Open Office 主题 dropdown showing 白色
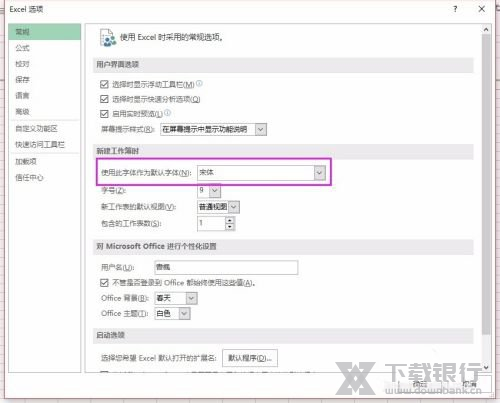Image resolution: width=500 pixels, height=403 pixels. (x=184, y=313)
